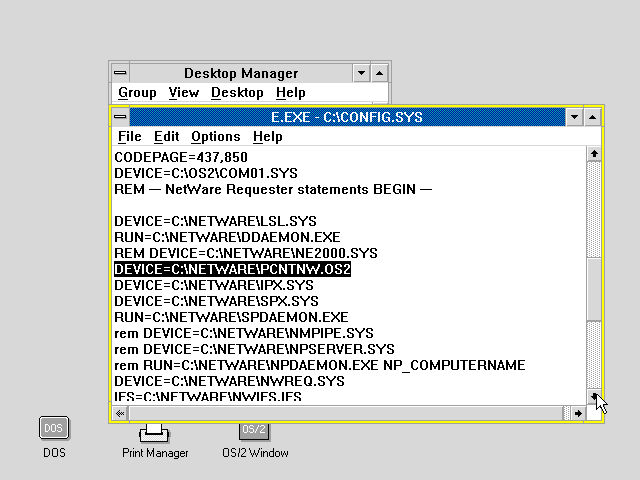Click horizontal scrollbar left arrow
The height and width of the screenshot is (480, 640).
click(121, 413)
